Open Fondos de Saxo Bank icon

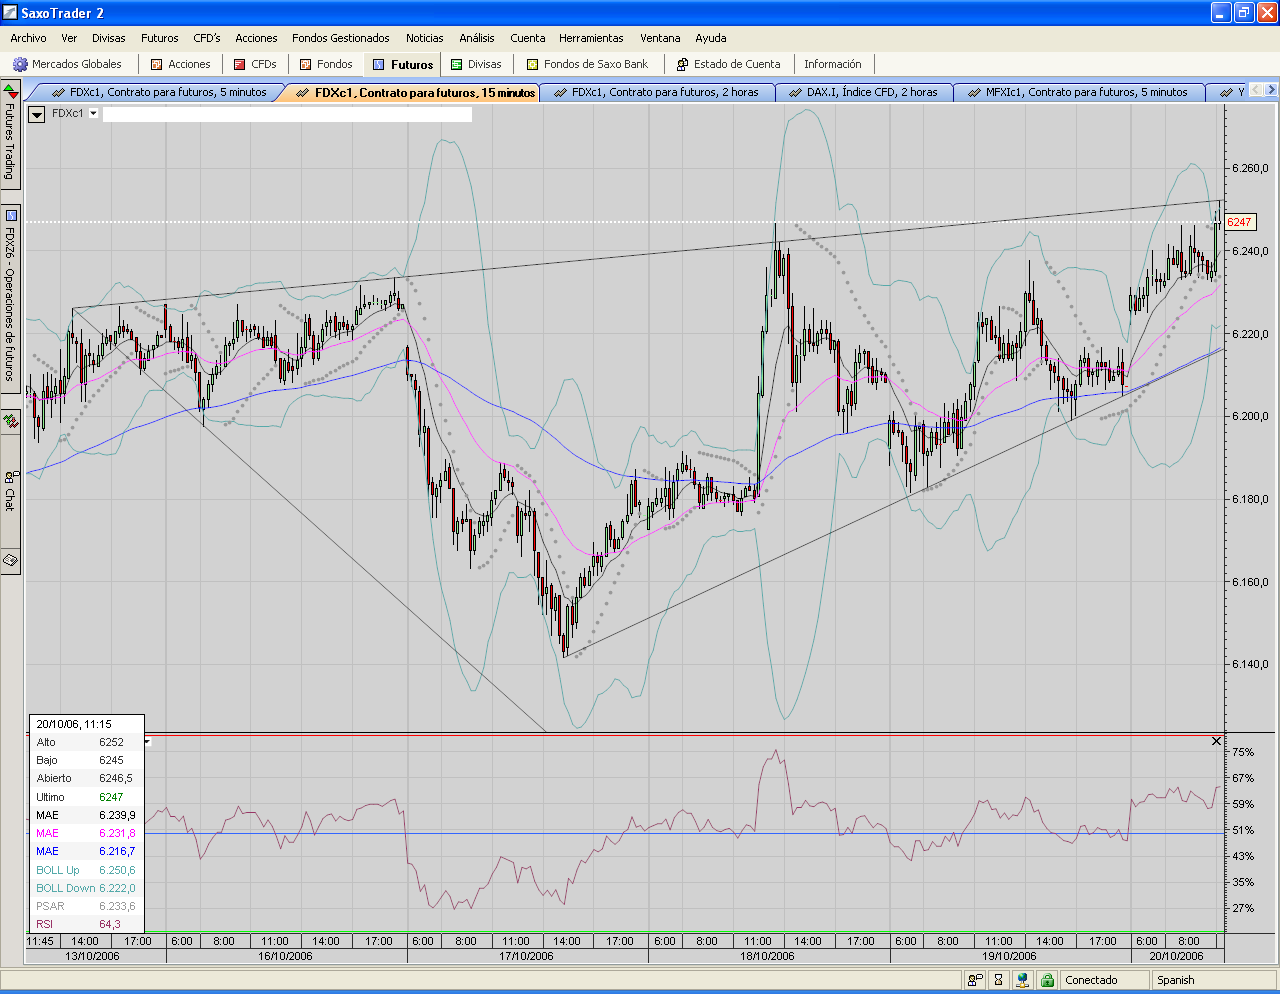tap(533, 64)
